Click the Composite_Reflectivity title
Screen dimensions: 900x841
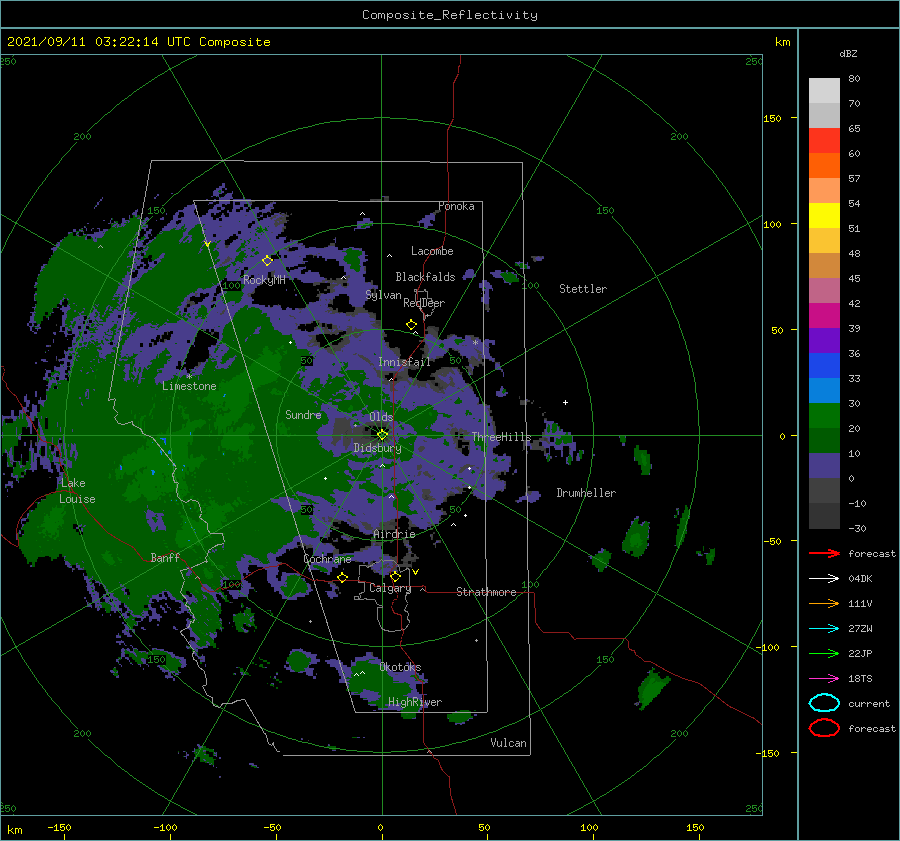pyautogui.click(x=449, y=15)
